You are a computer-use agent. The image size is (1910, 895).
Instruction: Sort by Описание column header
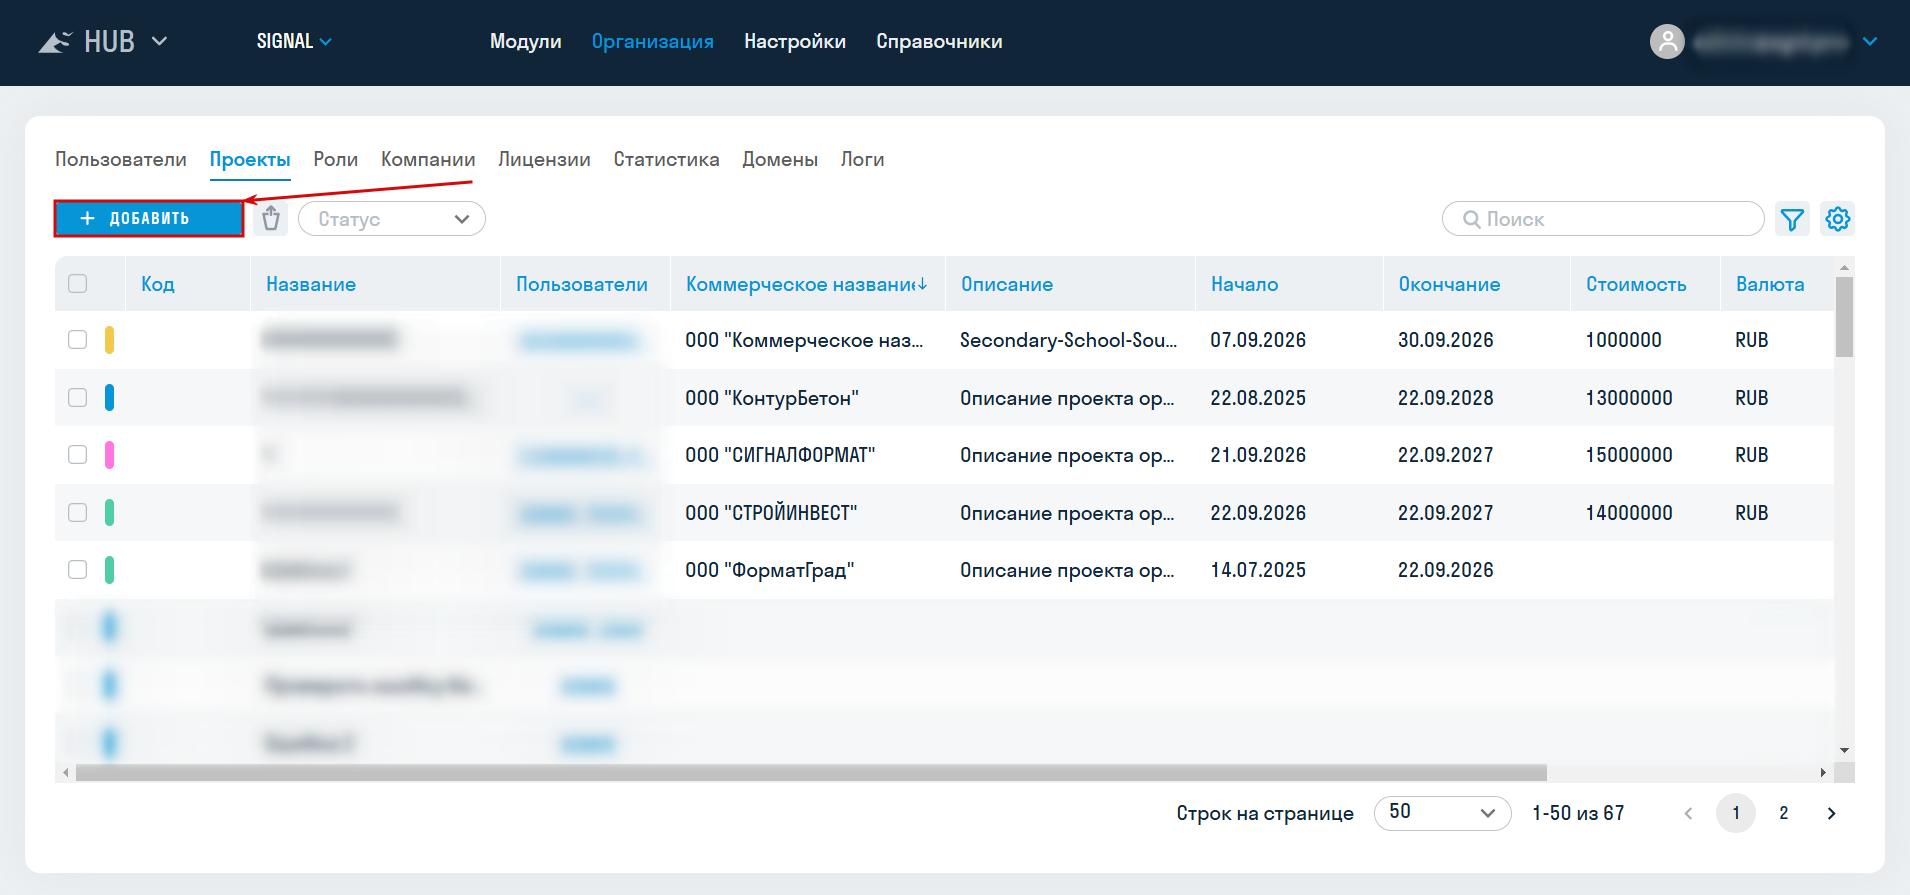1007,284
